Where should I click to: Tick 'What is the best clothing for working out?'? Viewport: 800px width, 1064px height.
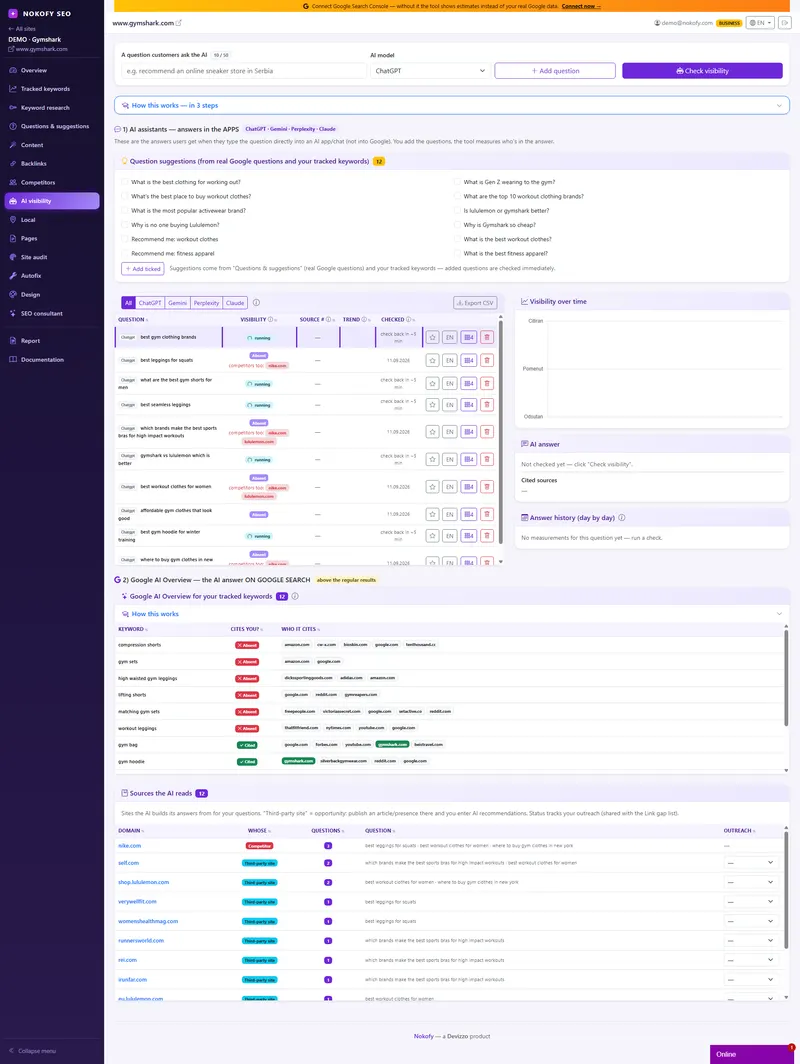click(x=125, y=182)
